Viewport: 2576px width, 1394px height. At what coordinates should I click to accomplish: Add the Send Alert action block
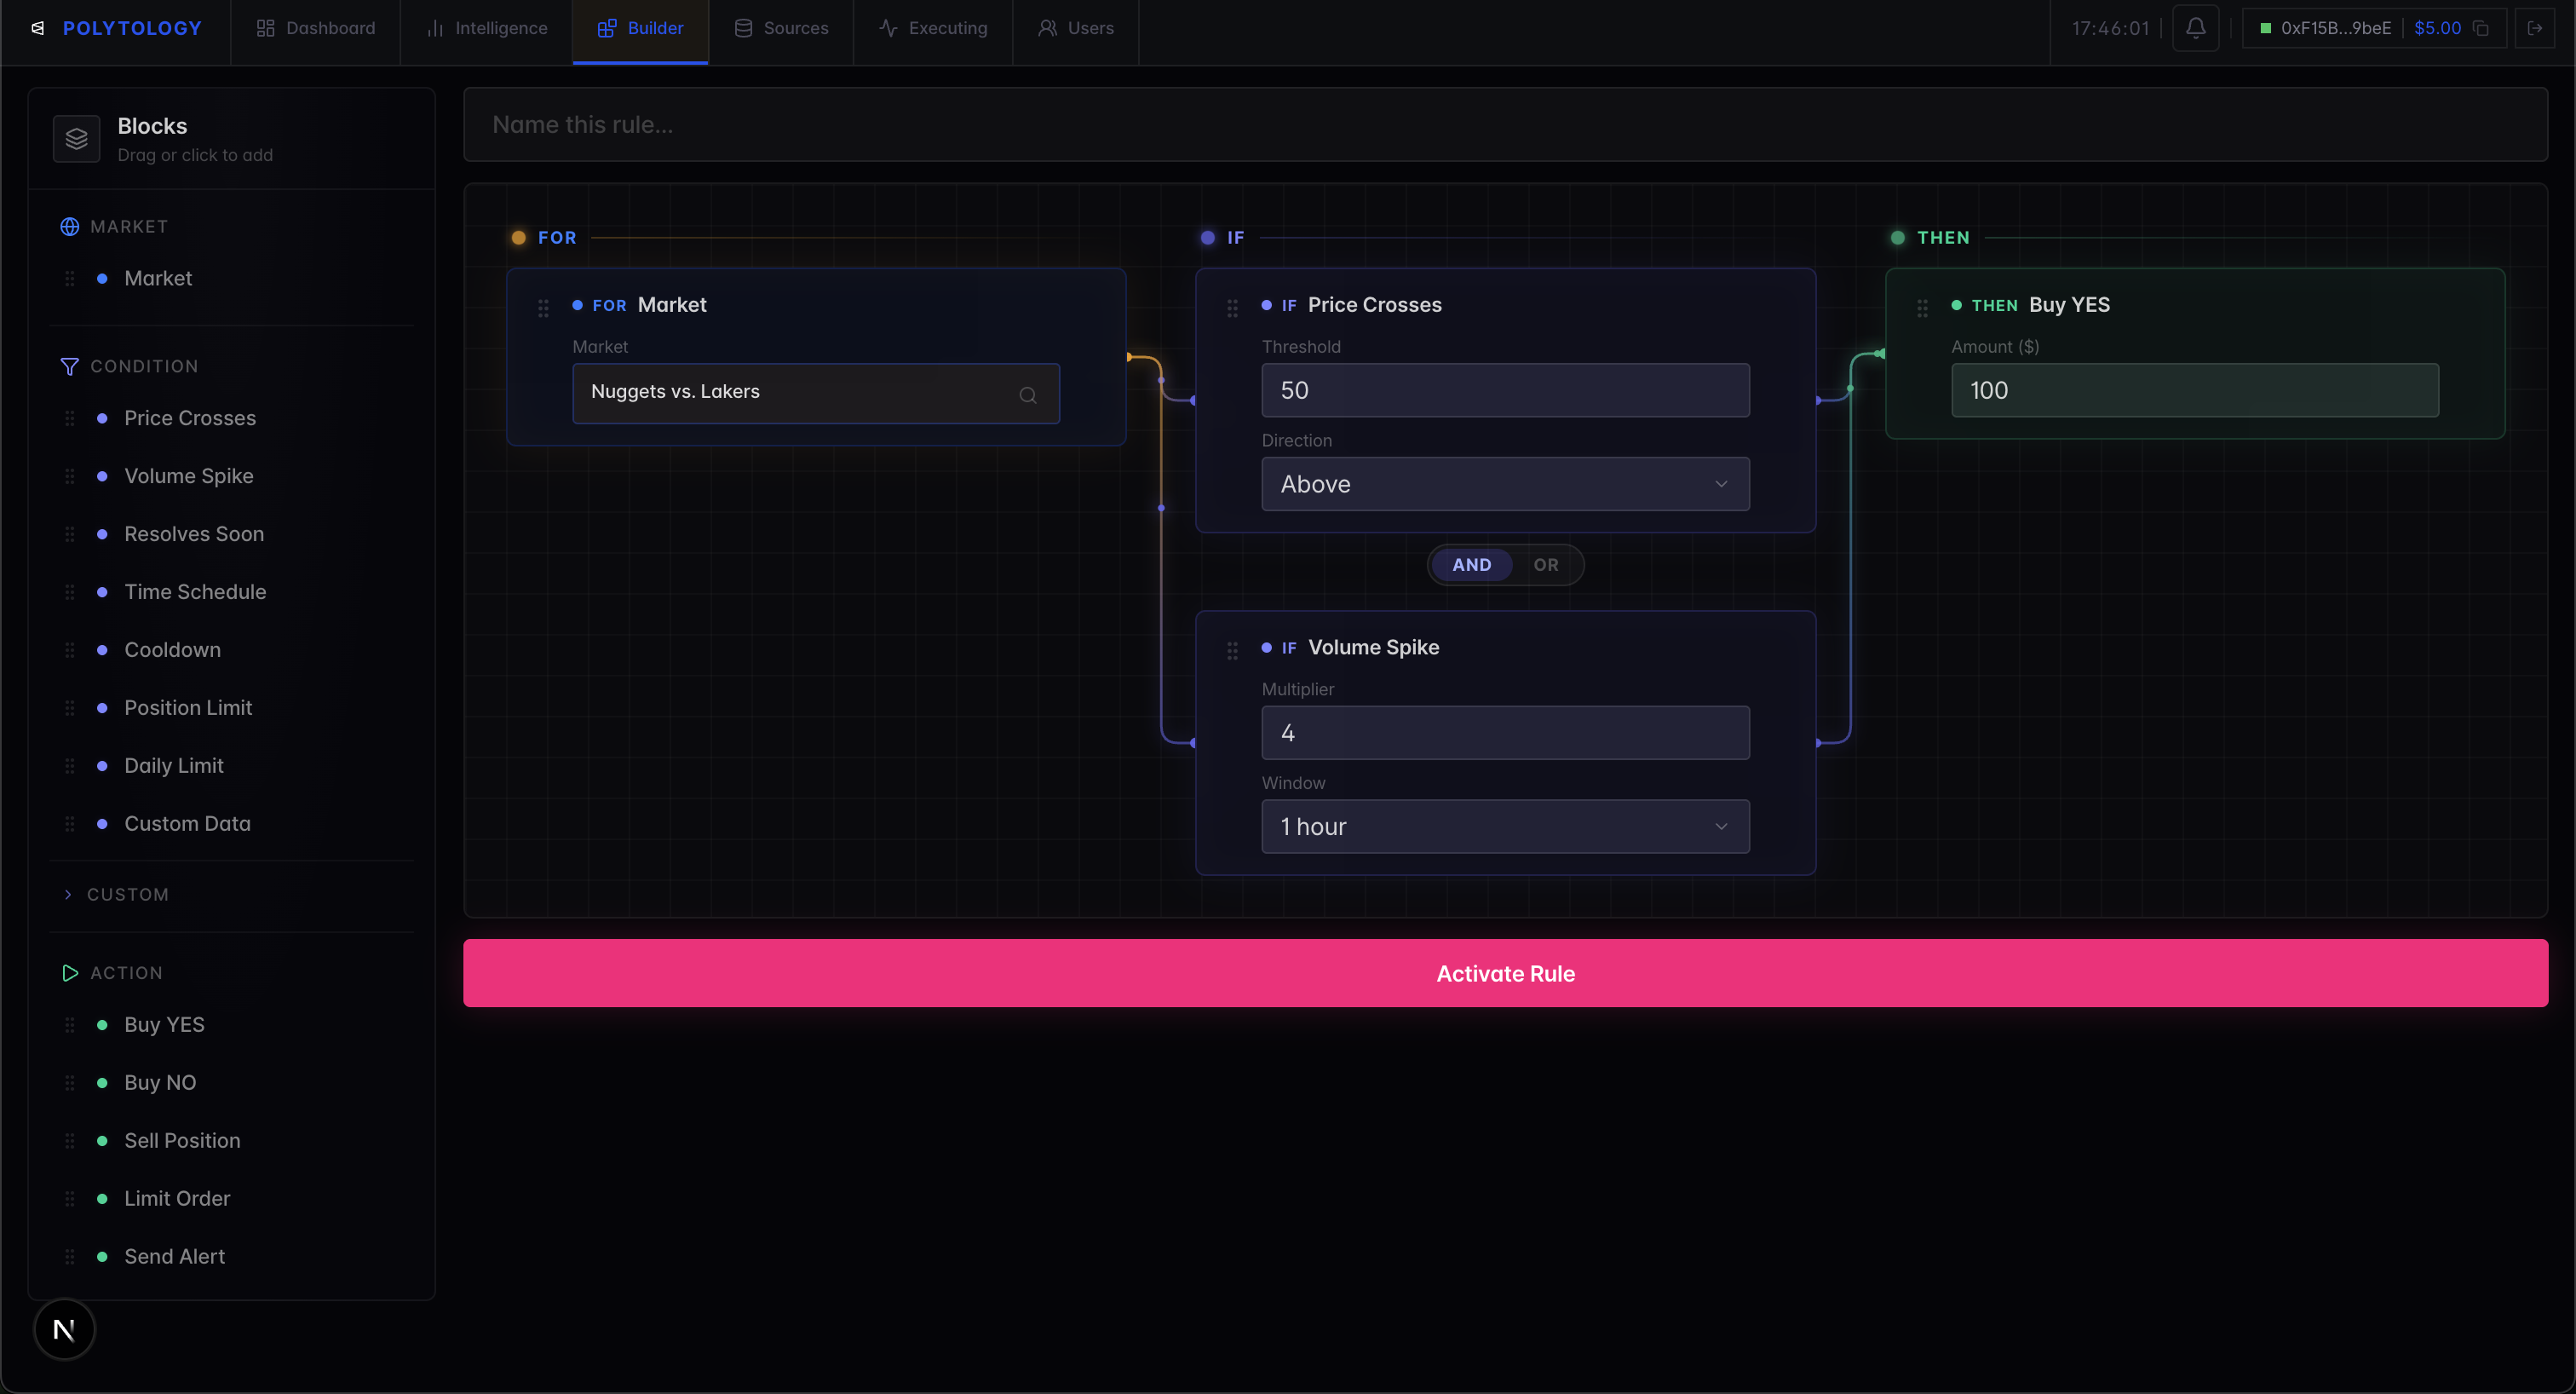coord(174,1256)
